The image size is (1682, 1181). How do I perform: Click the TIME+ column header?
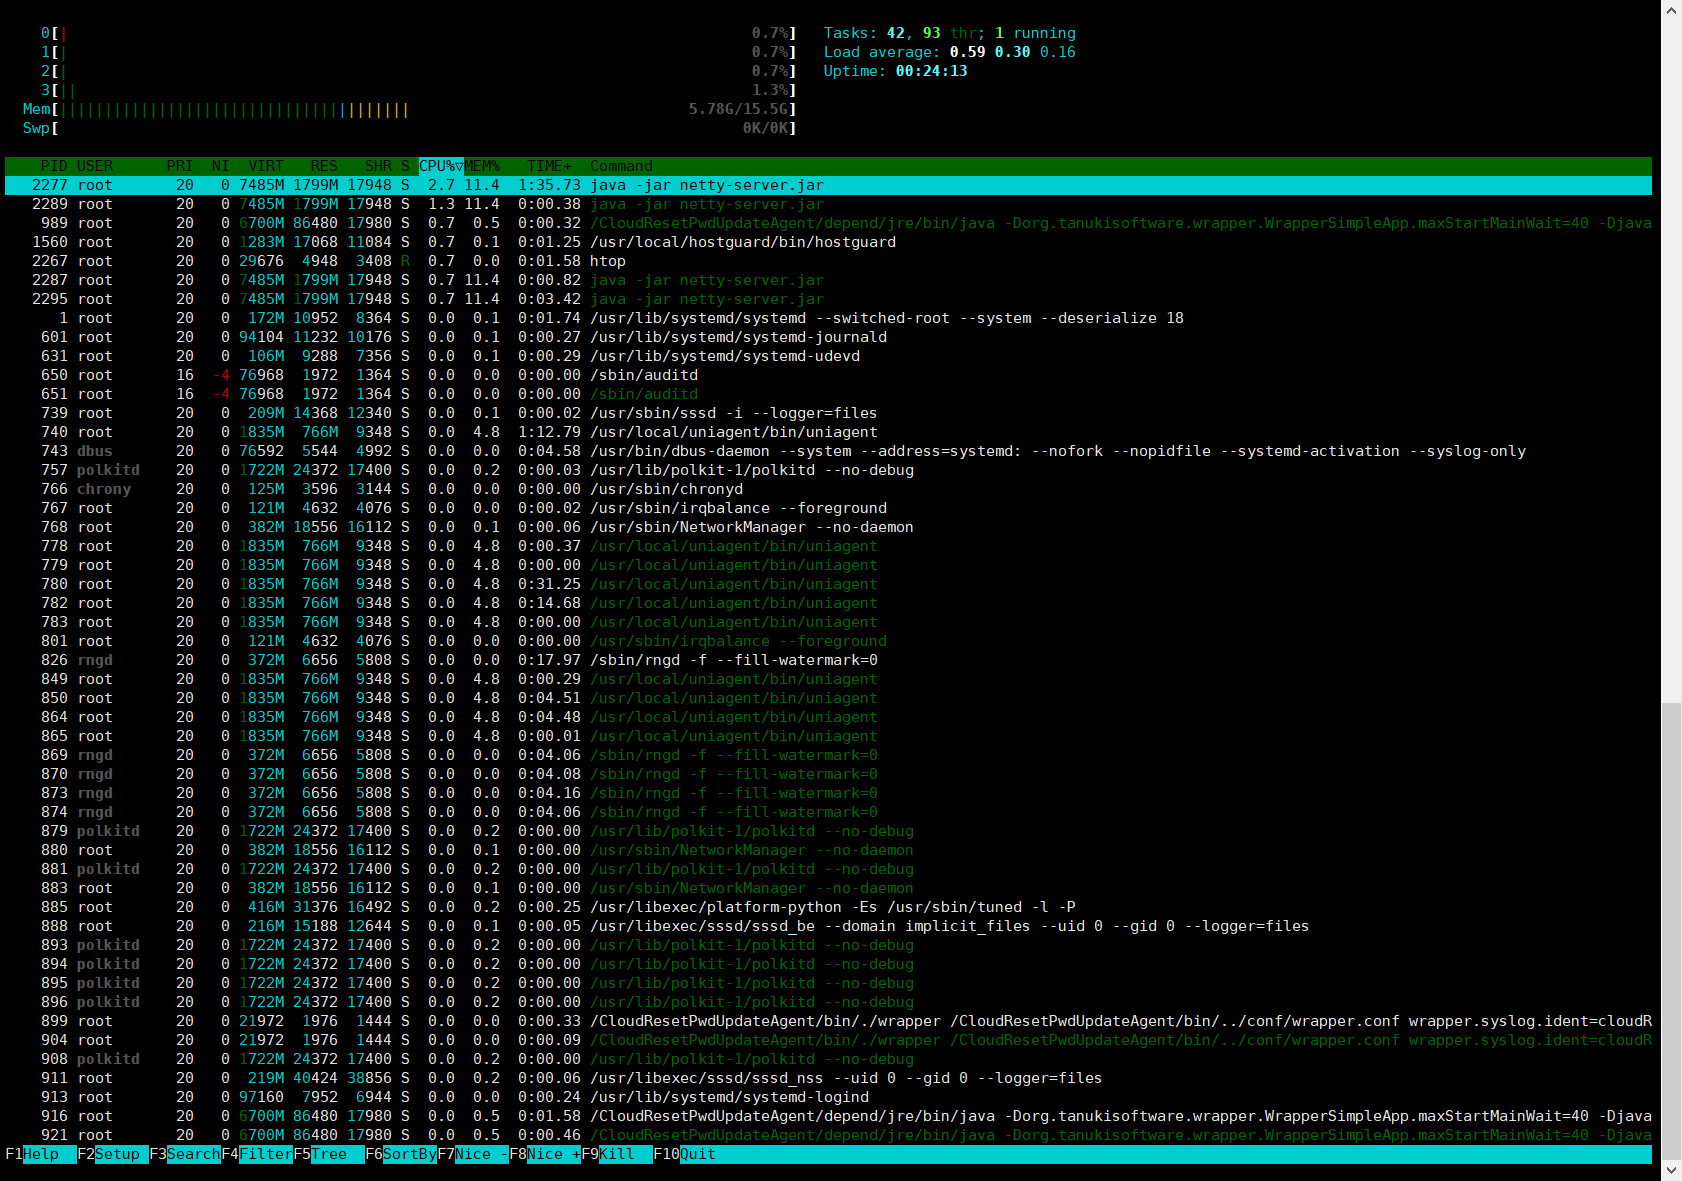click(549, 166)
